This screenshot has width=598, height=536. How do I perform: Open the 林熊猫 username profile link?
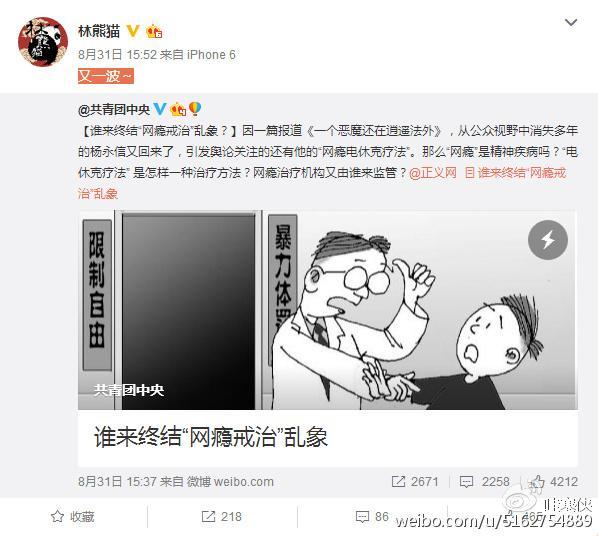point(99,31)
